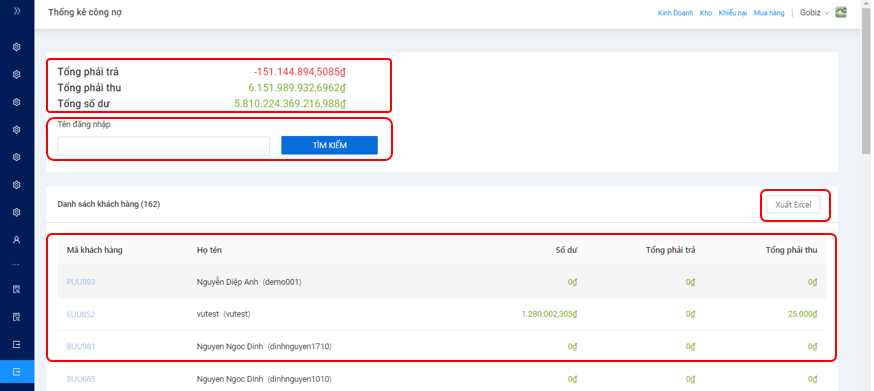Click the Họ tên column header
Screen dimensions: 874x391
point(209,250)
